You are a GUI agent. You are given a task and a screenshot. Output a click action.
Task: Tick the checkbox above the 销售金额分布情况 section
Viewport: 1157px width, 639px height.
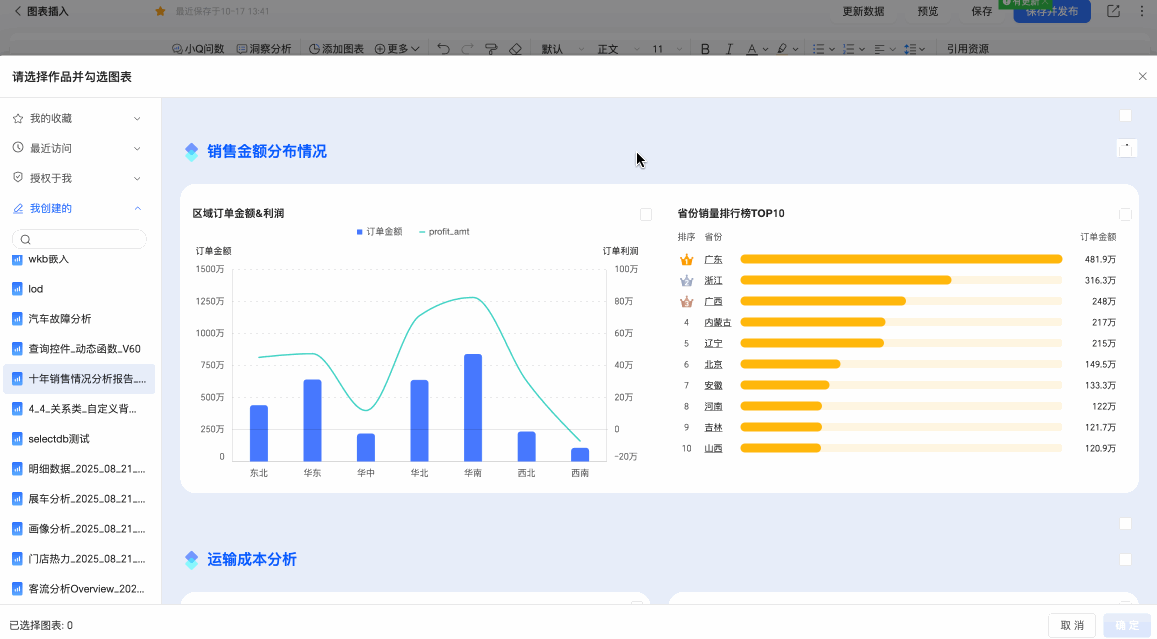[1125, 116]
